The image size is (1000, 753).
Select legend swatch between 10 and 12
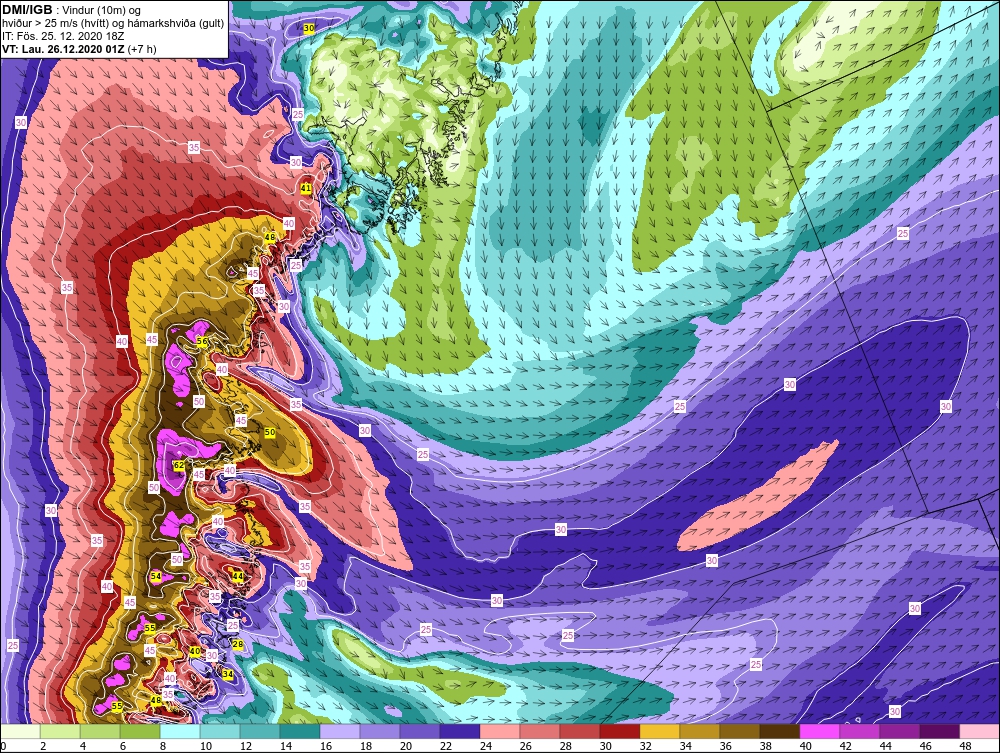220,731
